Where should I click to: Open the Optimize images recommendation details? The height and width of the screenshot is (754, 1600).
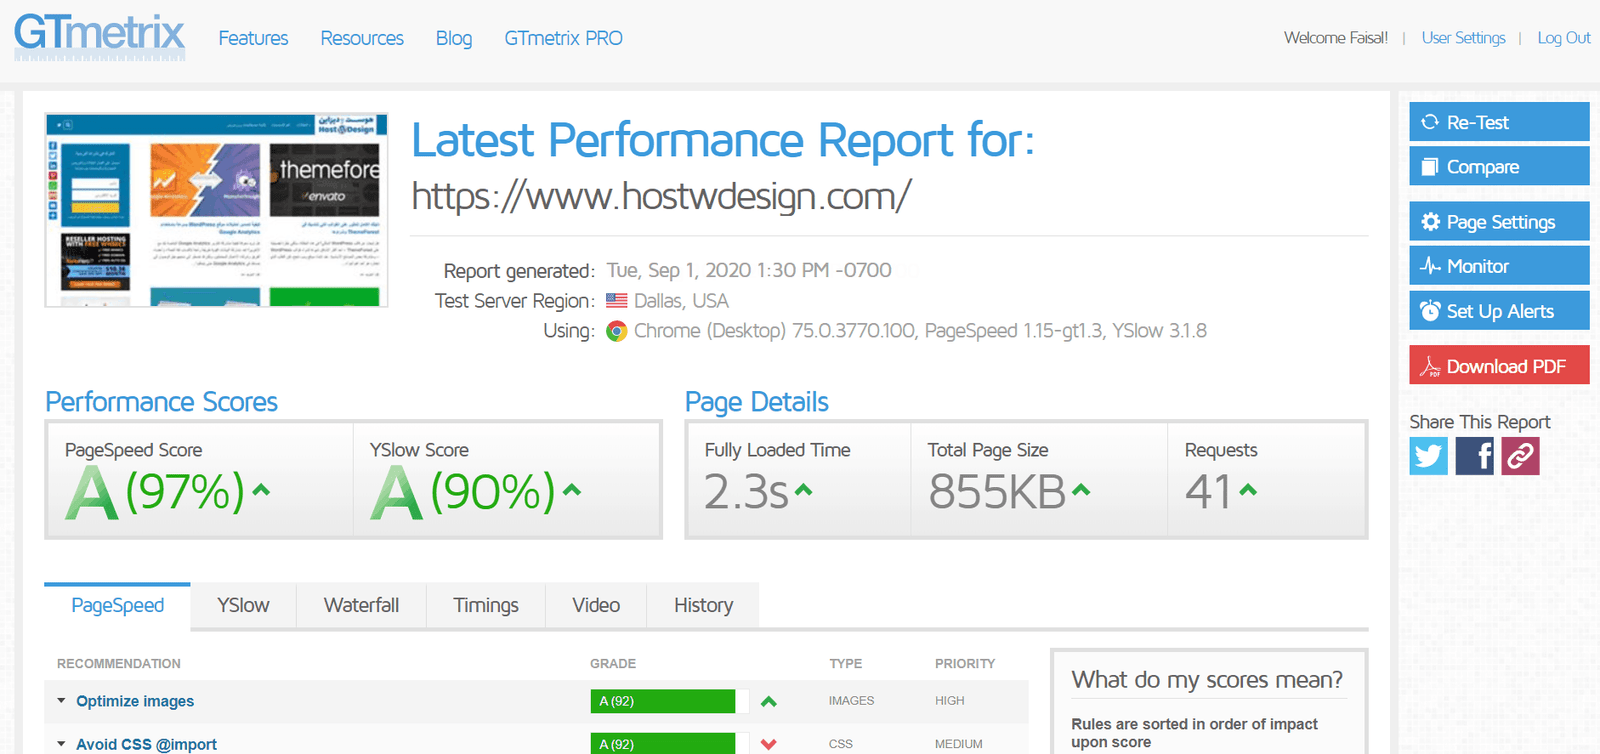click(135, 701)
